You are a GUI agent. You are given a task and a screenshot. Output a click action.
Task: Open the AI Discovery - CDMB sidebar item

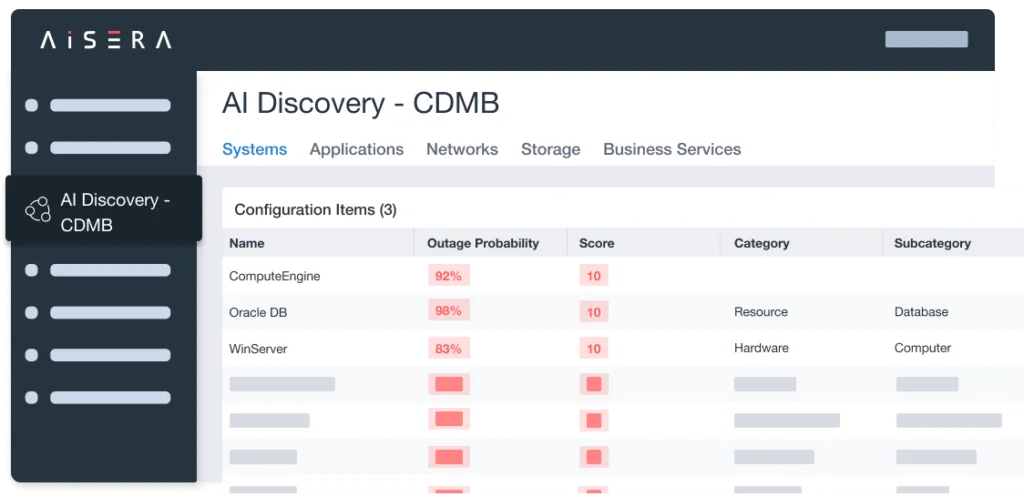click(x=114, y=212)
